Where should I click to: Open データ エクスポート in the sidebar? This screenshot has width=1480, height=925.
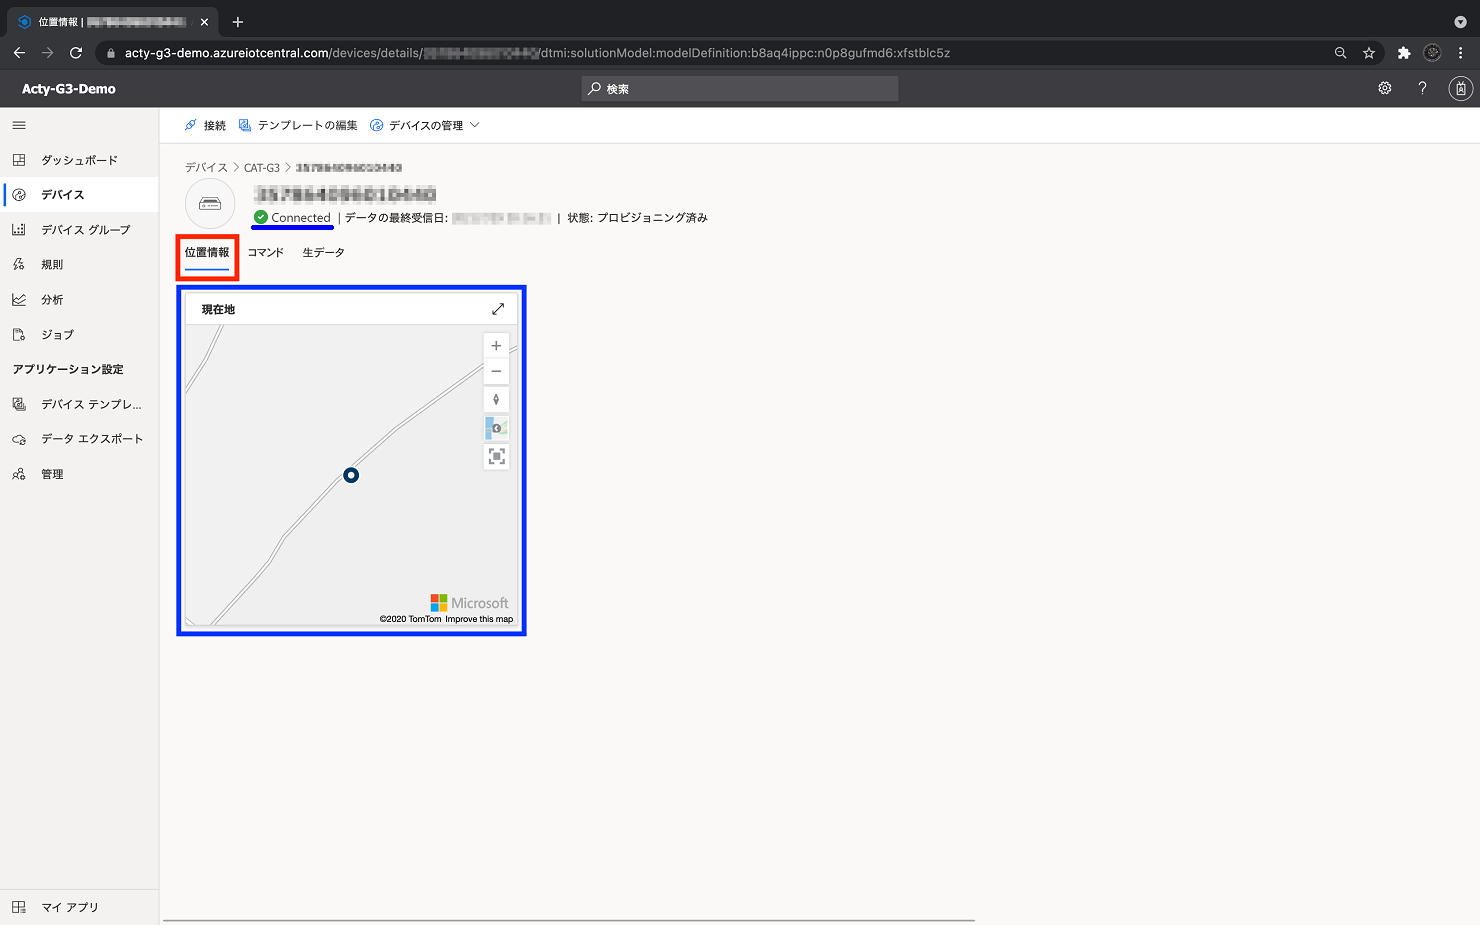click(x=79, y=439)
